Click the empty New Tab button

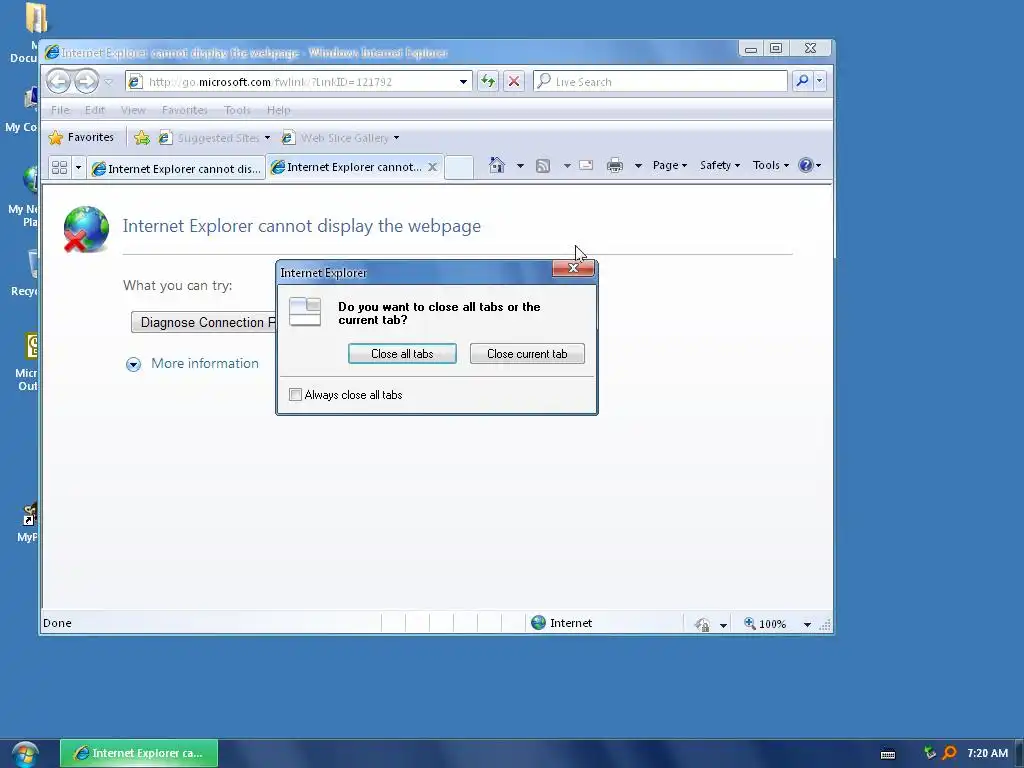(459, 167)
